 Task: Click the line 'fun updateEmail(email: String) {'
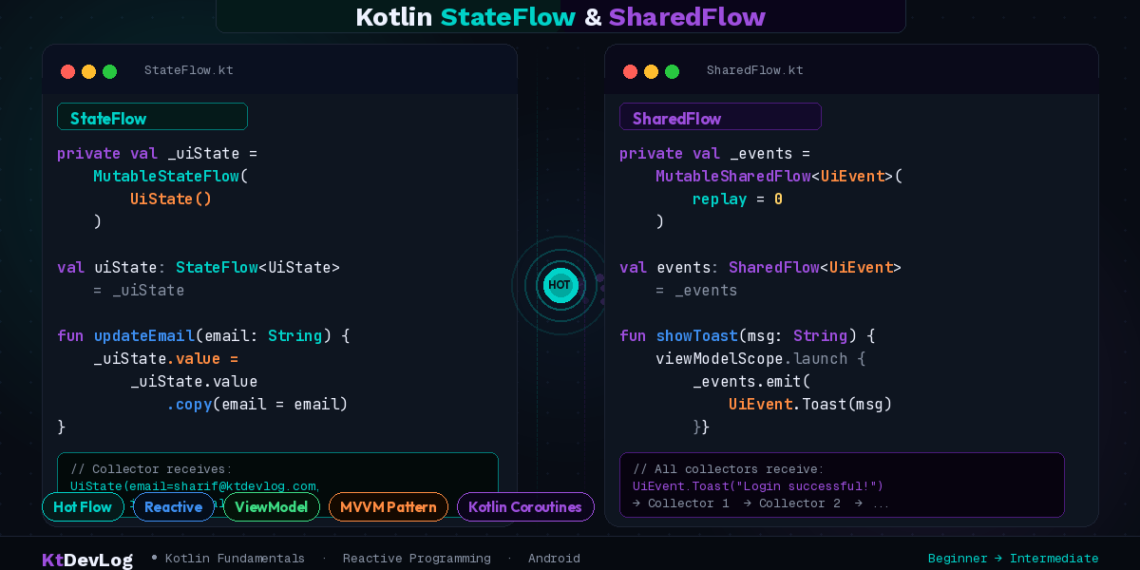tap(204, 336)
